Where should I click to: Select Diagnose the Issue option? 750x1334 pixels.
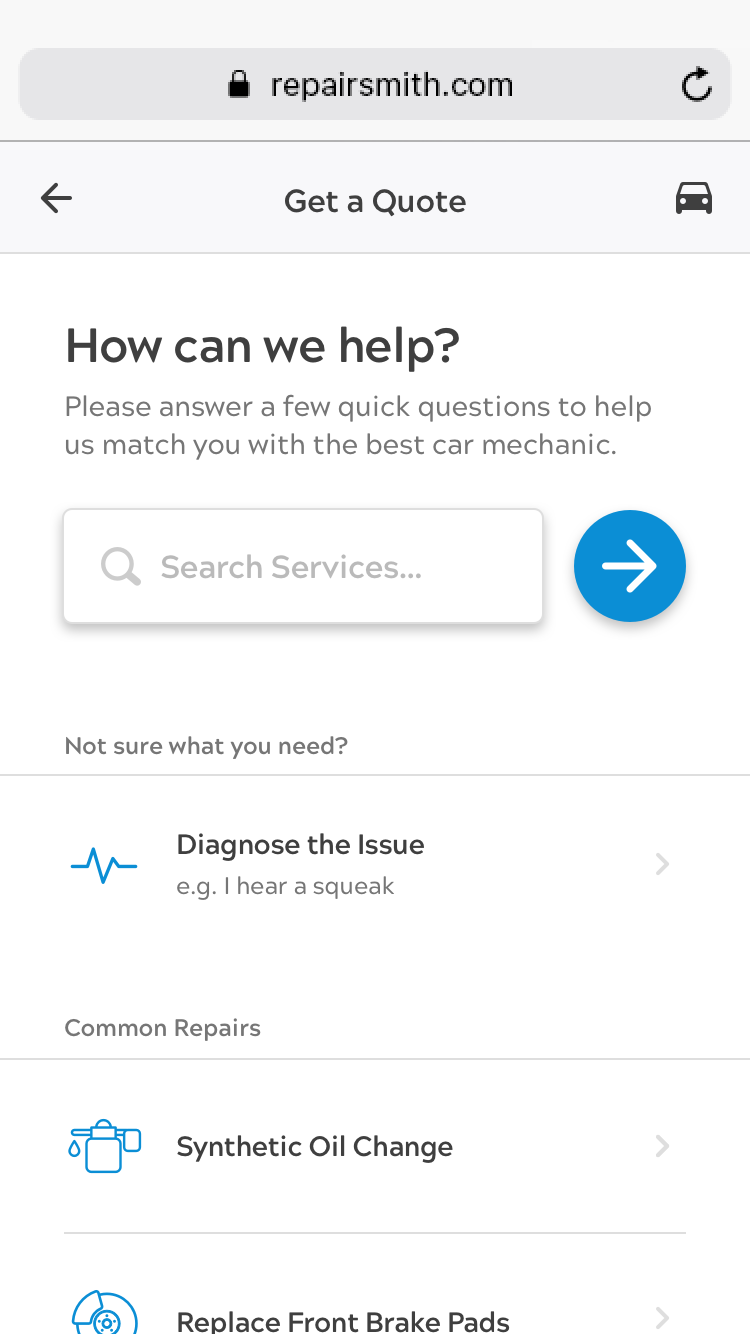pyautogui.click(x=300, y=846)
